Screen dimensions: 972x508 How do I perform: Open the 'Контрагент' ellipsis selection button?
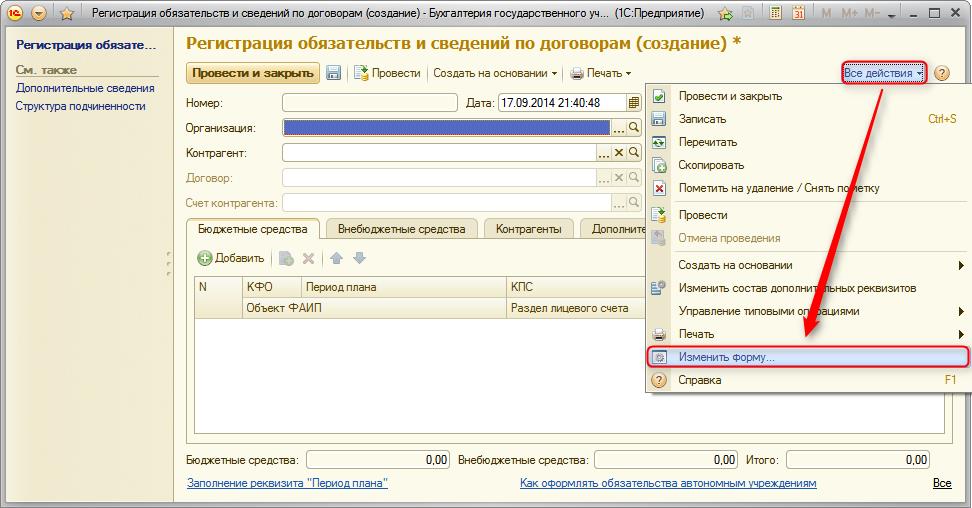tap(604, 153)
